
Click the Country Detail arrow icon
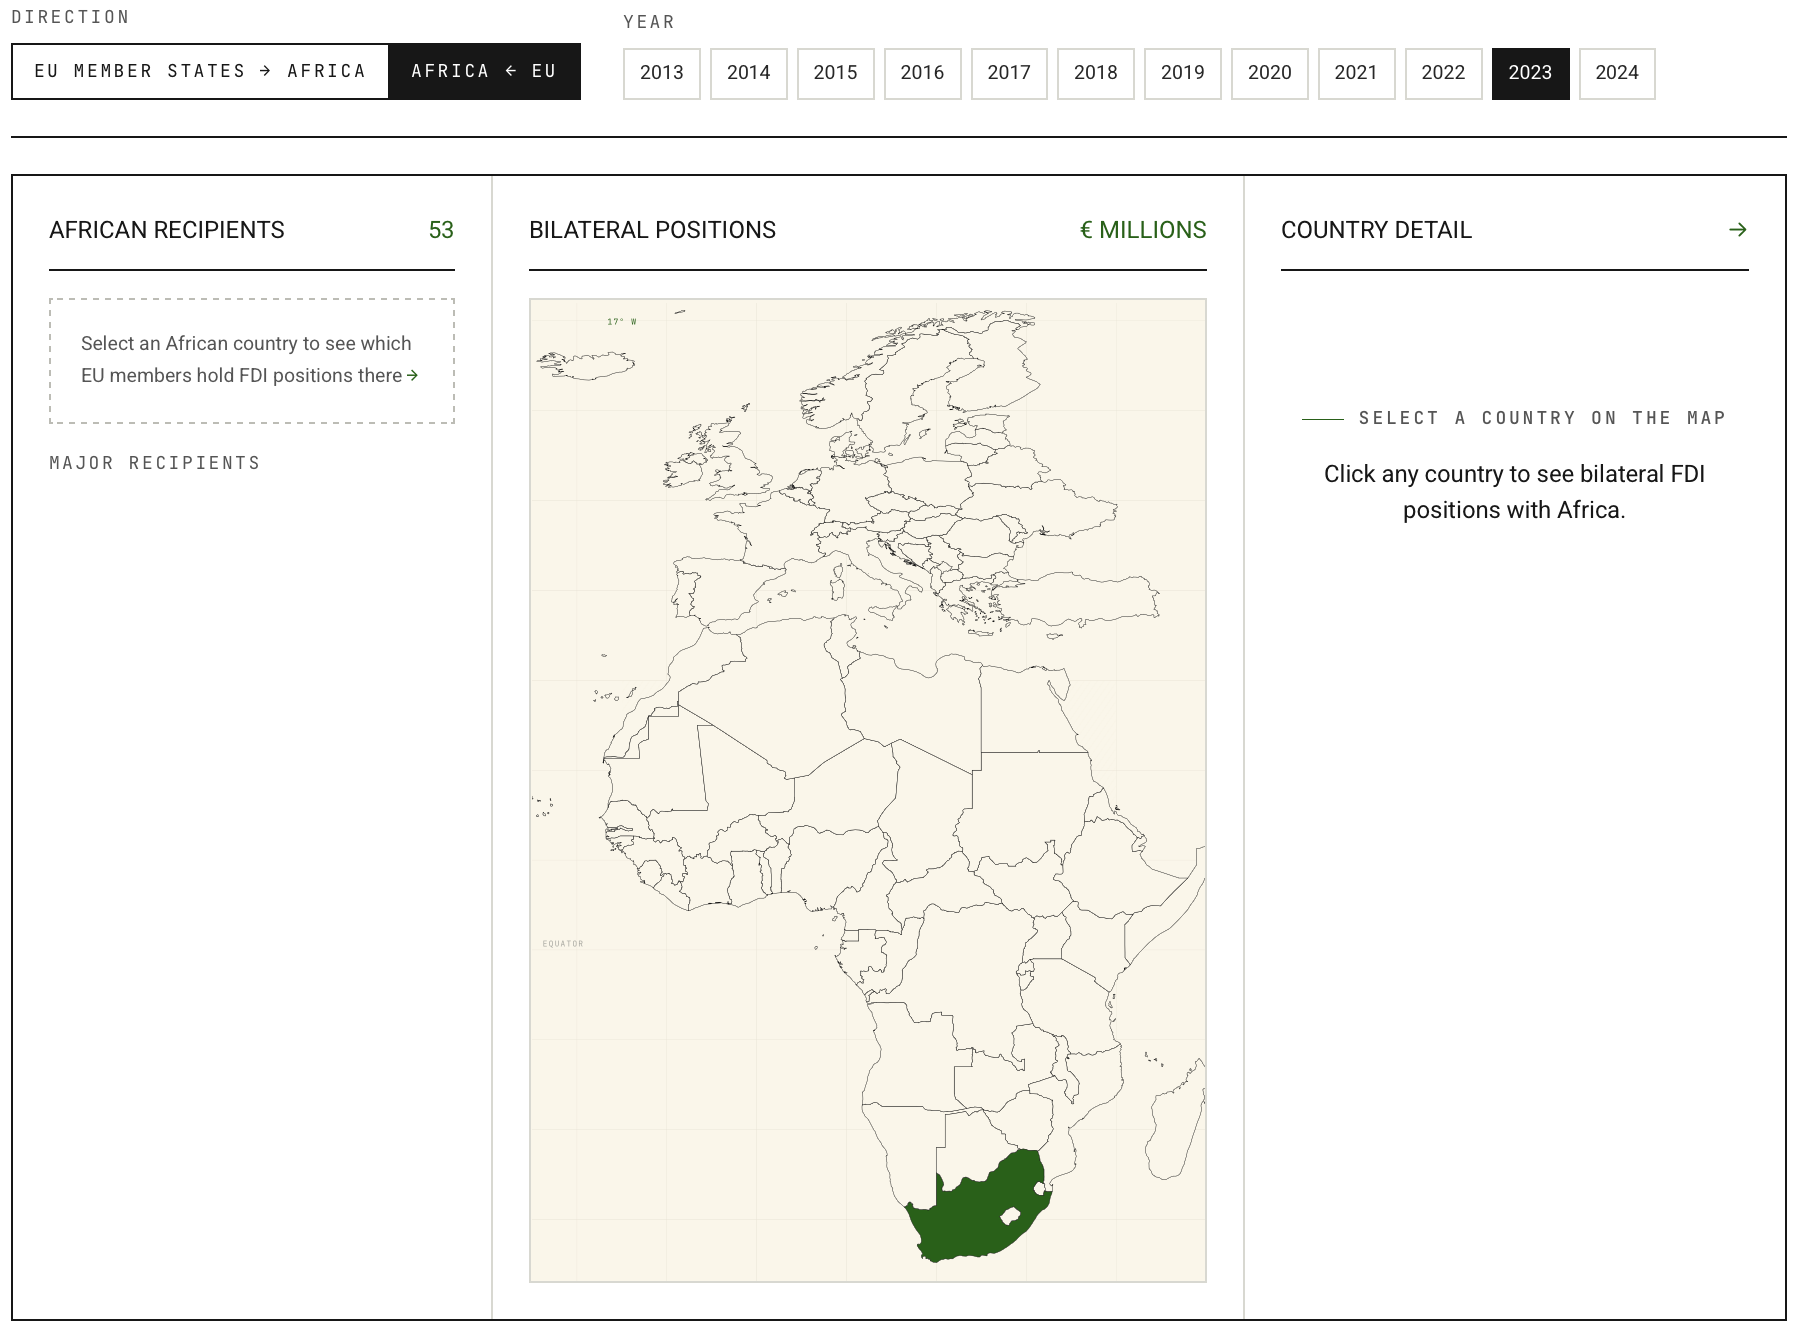[x=1738, y=230]
